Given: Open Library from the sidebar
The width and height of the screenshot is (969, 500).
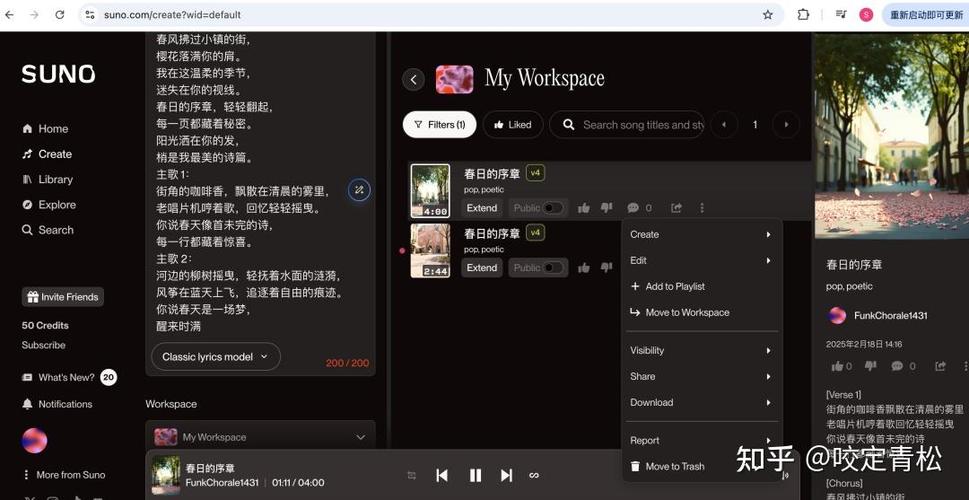Looking at the screenshot, I should tap(48, 179).
